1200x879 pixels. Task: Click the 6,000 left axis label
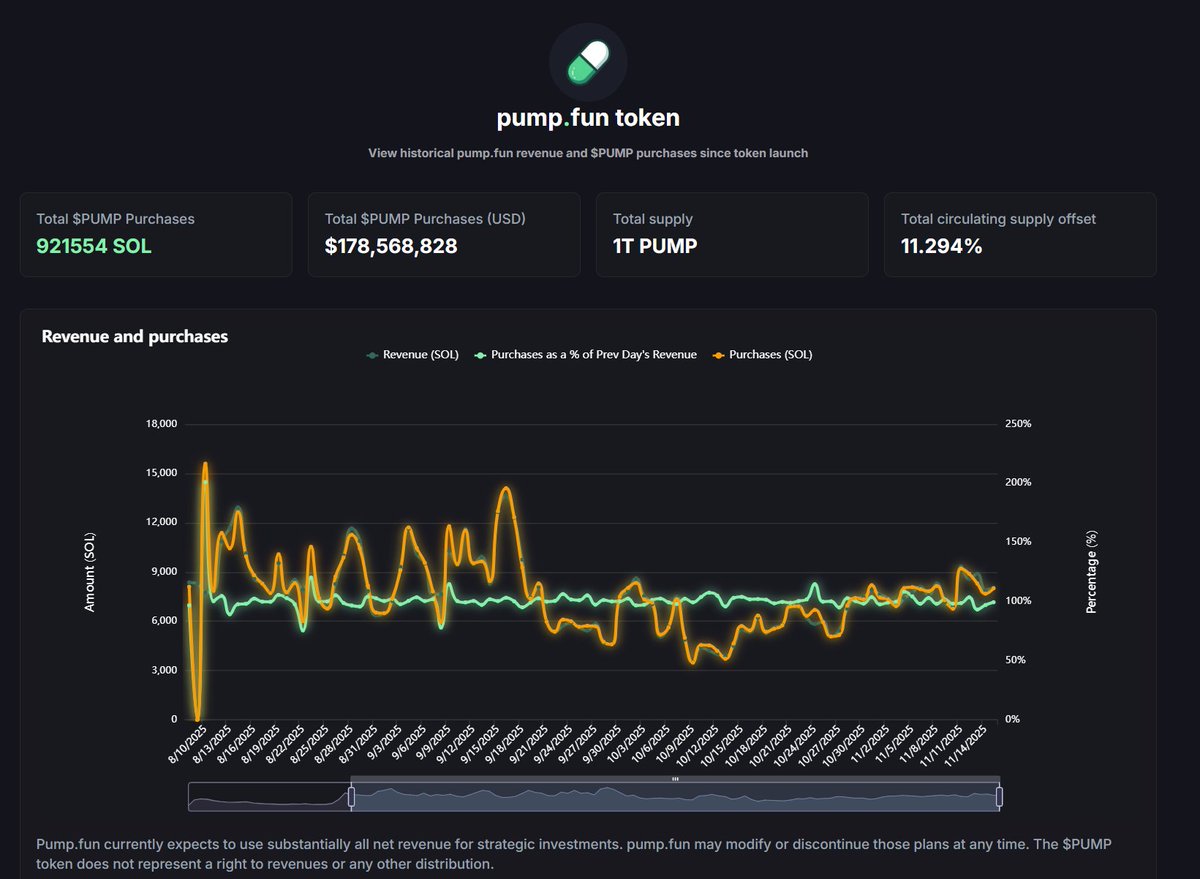[x=164, y=620]
